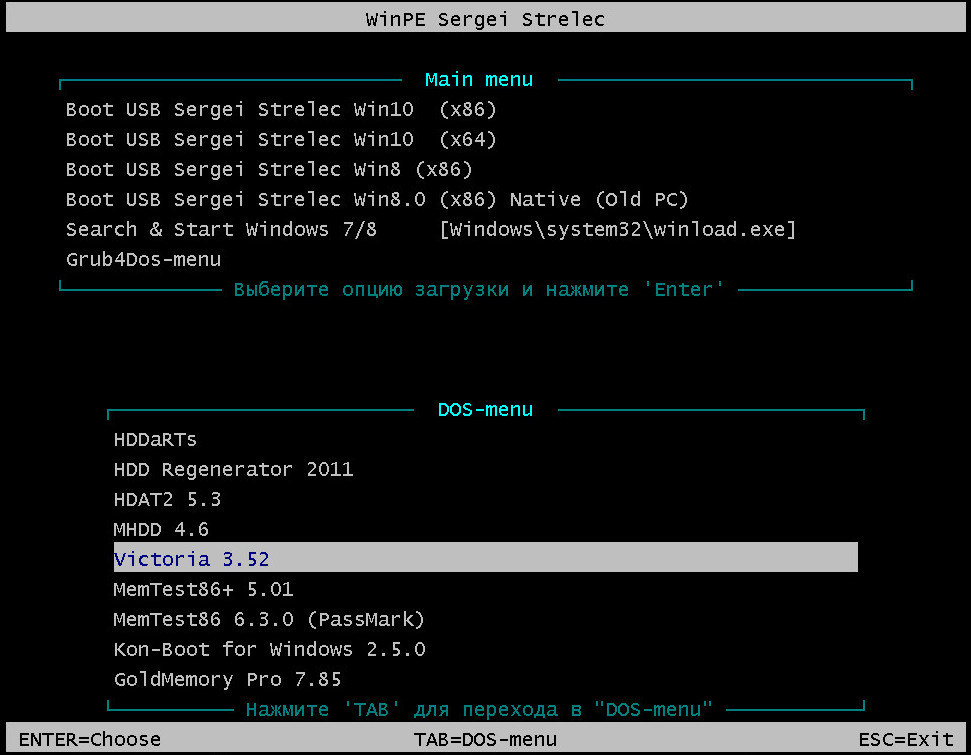
Task: Pick Boot USB Sergei Strelec Win8 (x86)
Action: [x=269, y=170]
